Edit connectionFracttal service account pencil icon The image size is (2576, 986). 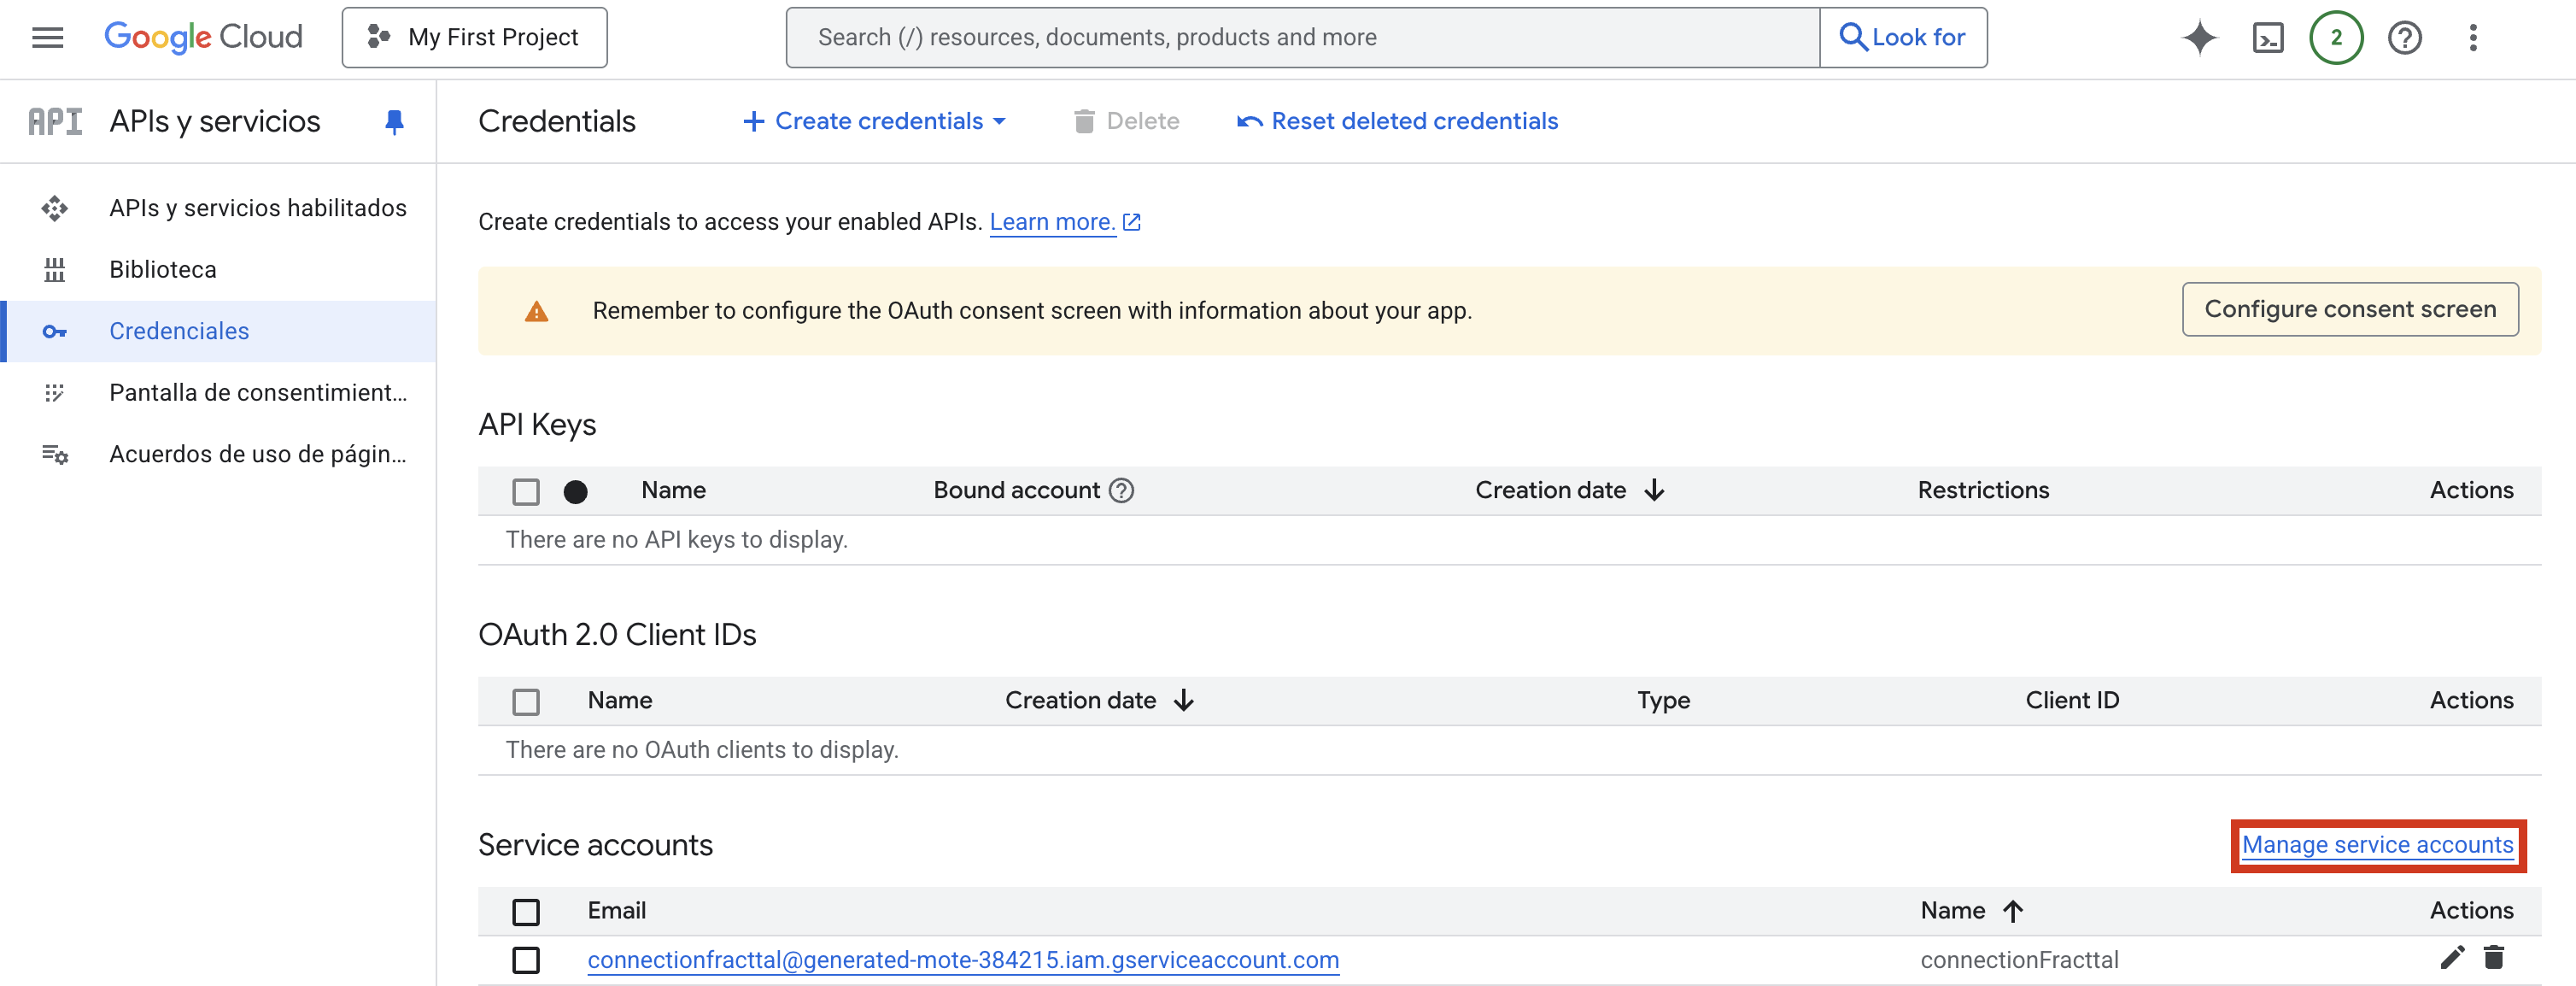coord(2451,958)
